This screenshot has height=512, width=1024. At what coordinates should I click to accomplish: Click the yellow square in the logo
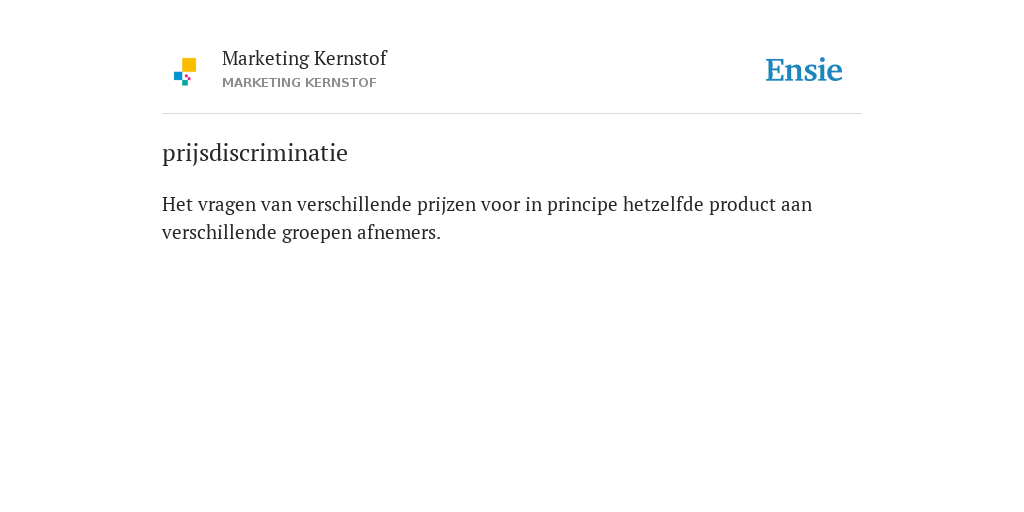189,65
